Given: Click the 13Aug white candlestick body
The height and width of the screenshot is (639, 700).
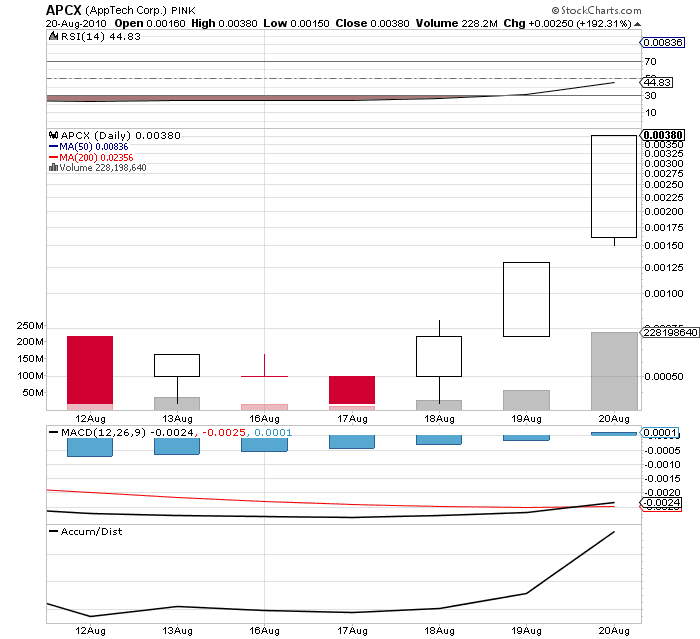Looking at the screenshot, I should click(x=177, y=365).
